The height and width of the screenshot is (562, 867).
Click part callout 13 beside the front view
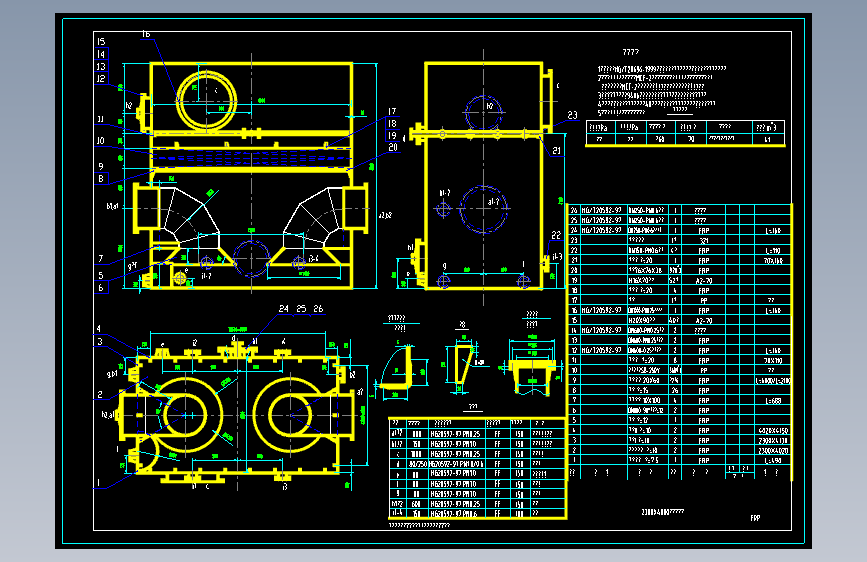101,66
